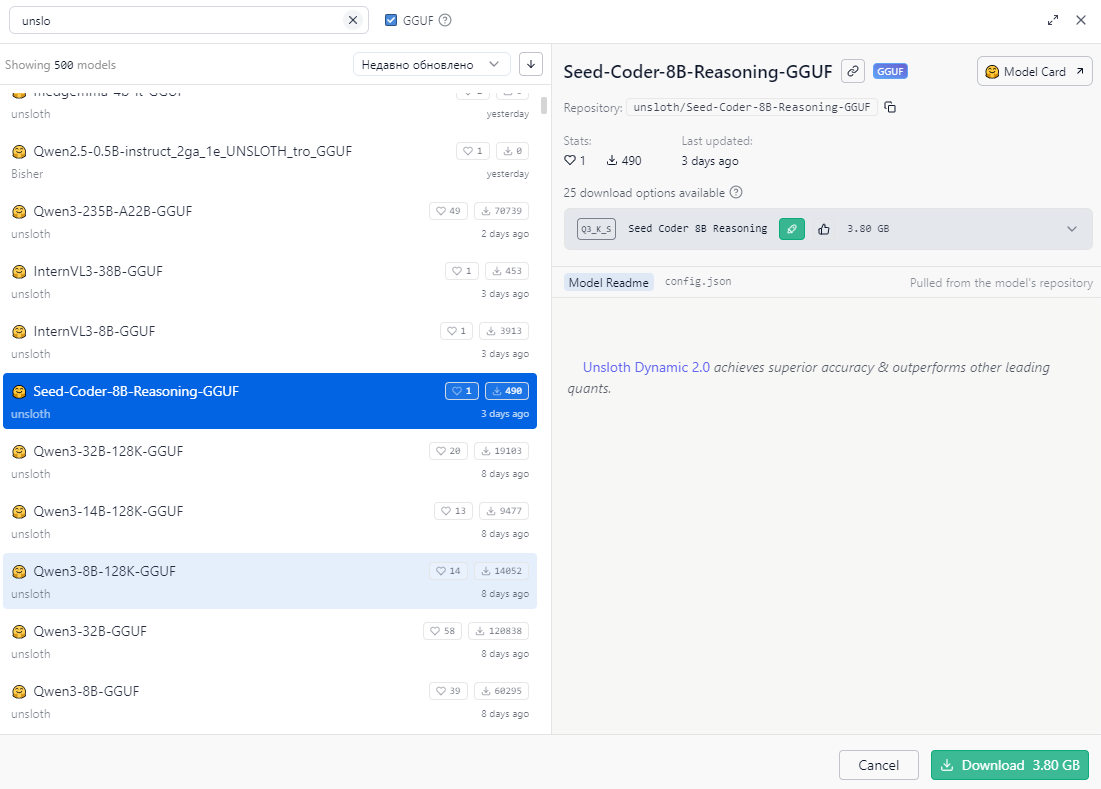Screen dimensions: 1101x789
Task: Click the green rocket compatibility icon
Action: 791,229
